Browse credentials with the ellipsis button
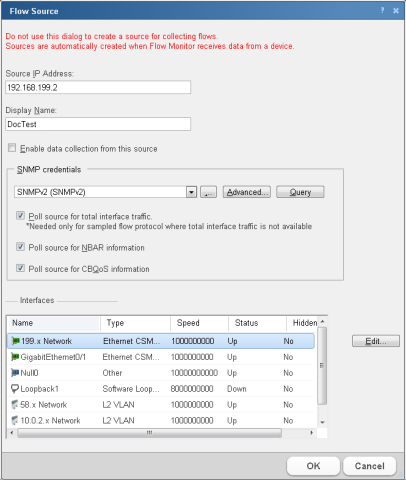 [208, 192]
